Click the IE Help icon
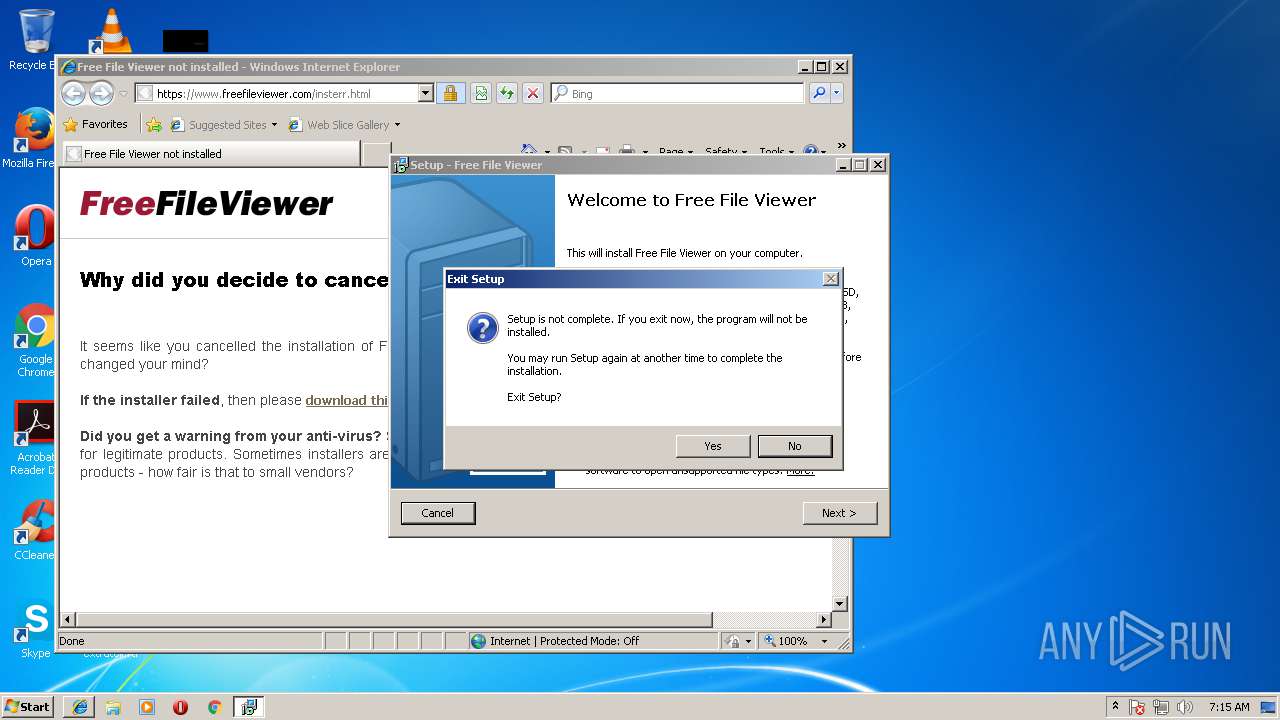The image size is (1280, 720). 811,151
